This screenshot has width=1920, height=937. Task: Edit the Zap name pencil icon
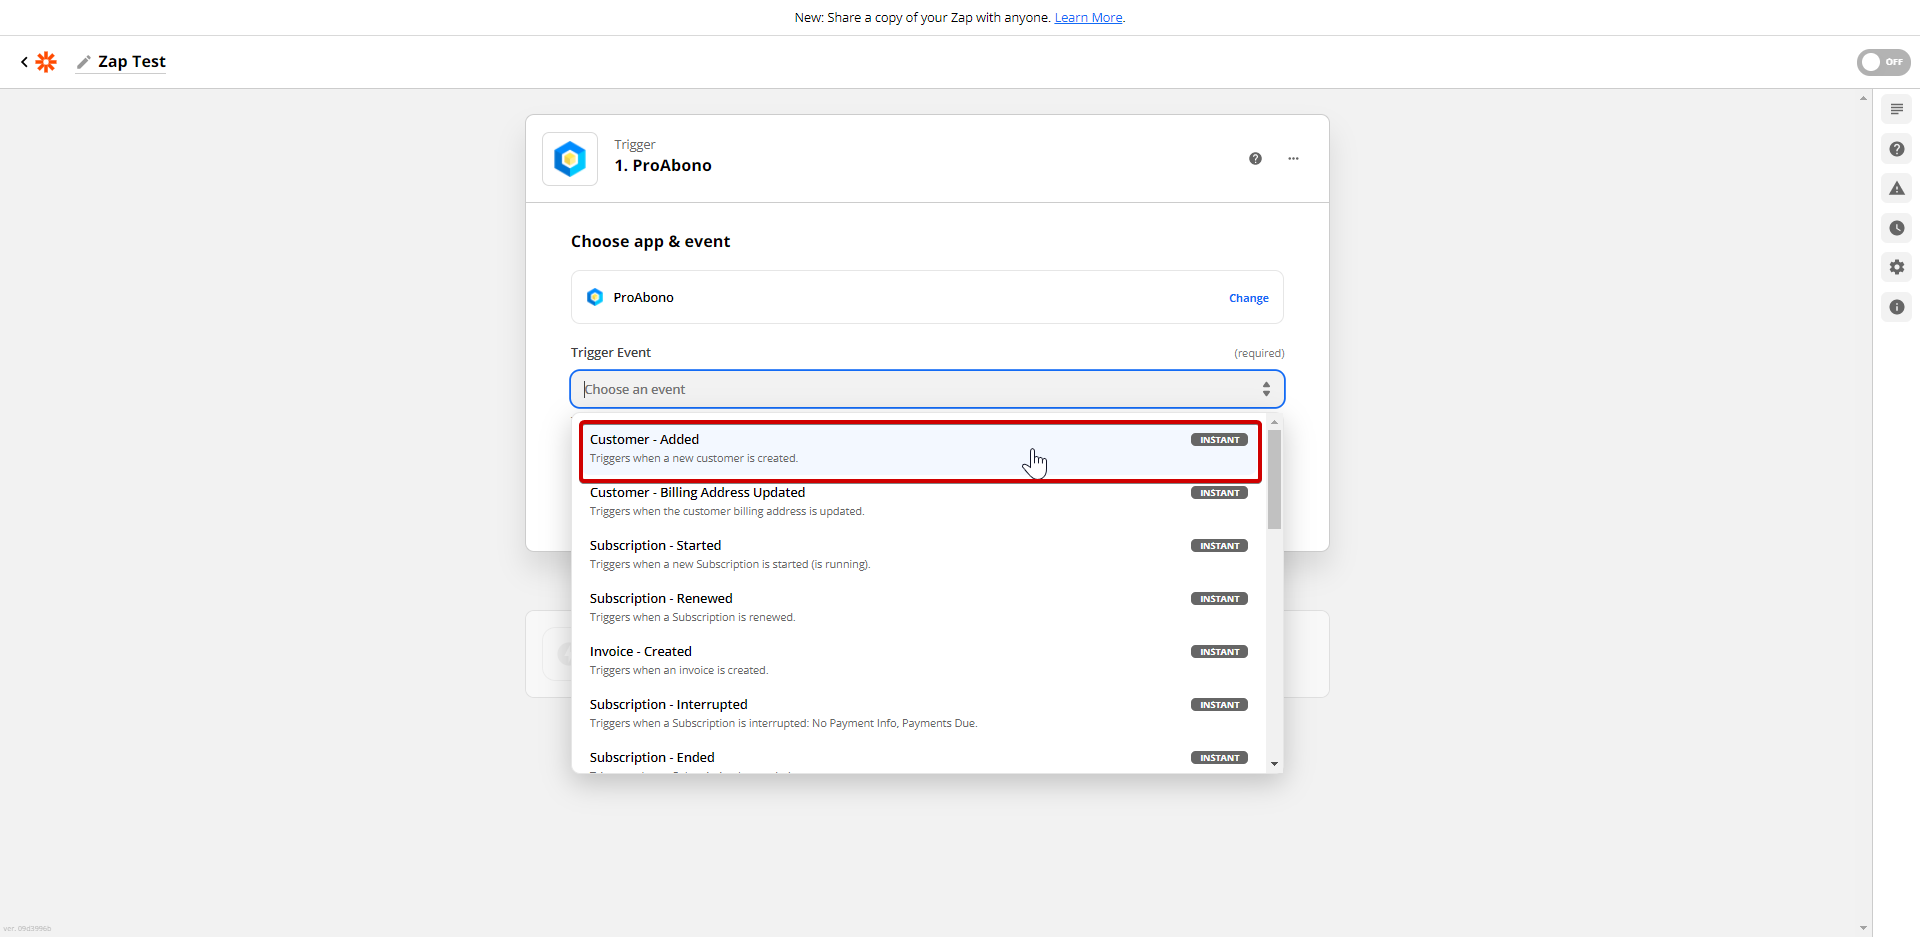[84, 62]
